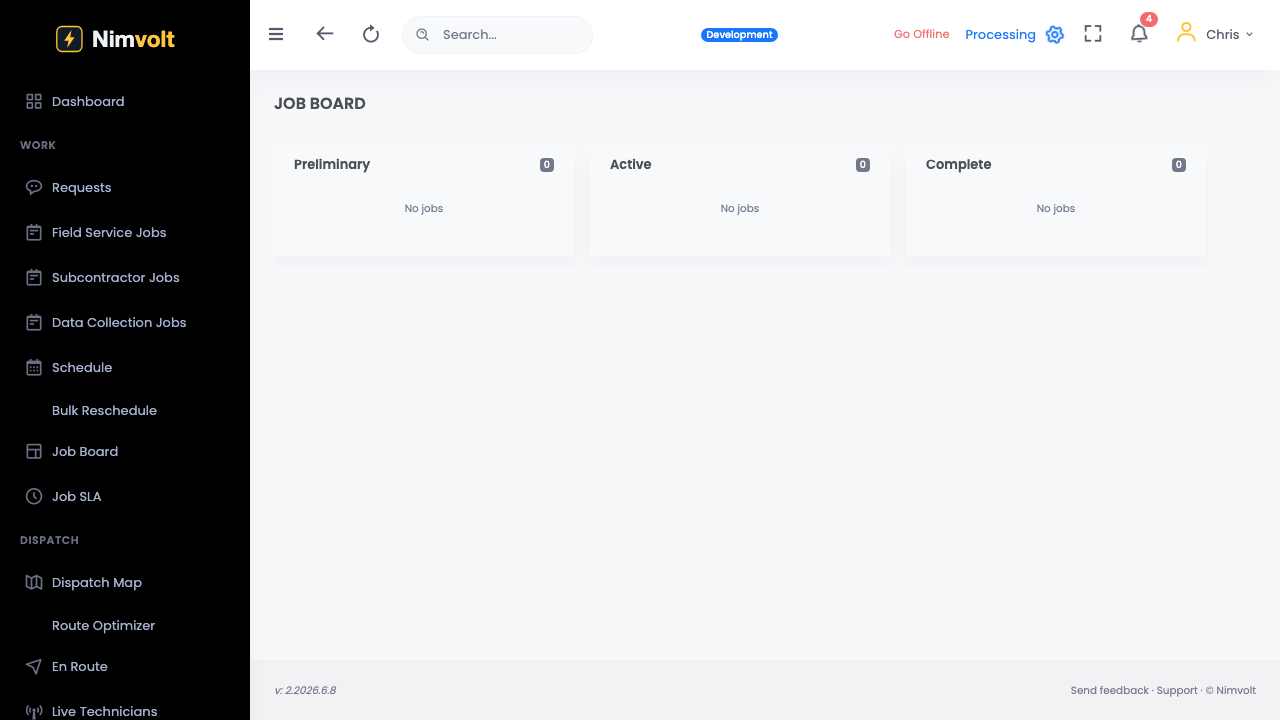This screenshot has height=720, width=1280.
Task: Click the Job SLA clock icon
Action: tap(34, 496)
